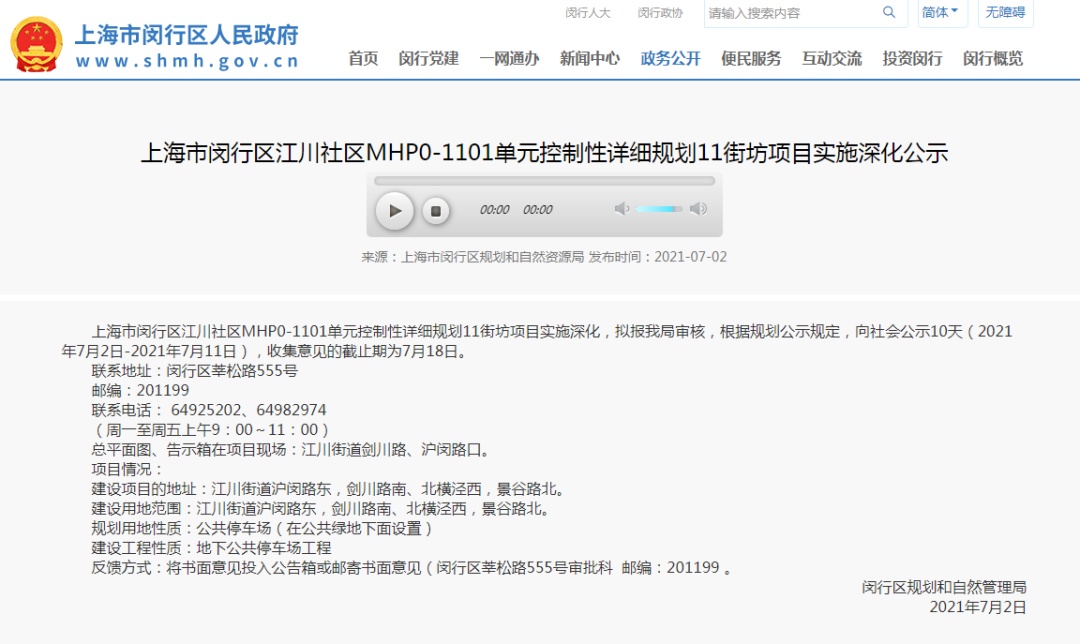Click the 发布时间：2021-07-02 text
This screenshot has height=644, width=1080.
(657, 257)
